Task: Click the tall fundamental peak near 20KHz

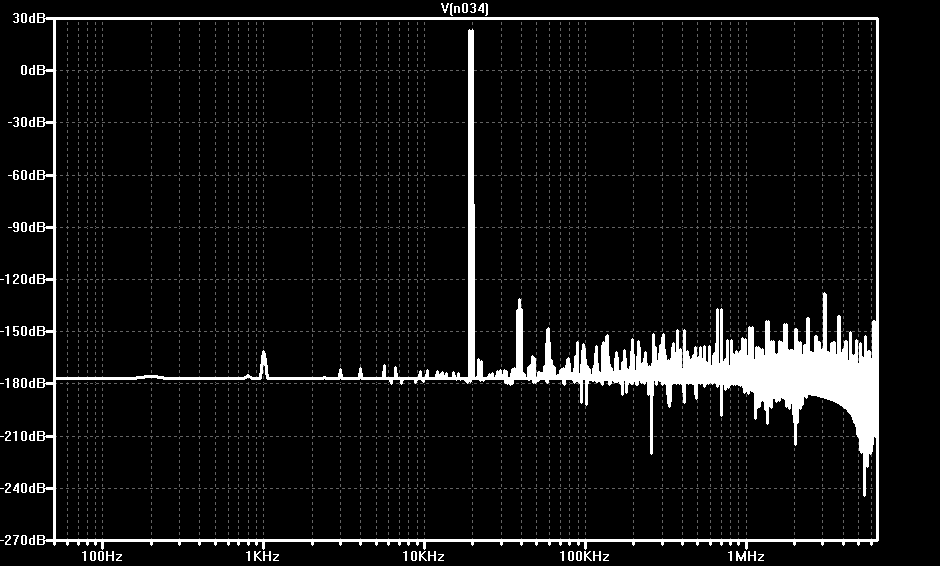Action: tap(471, 204)
